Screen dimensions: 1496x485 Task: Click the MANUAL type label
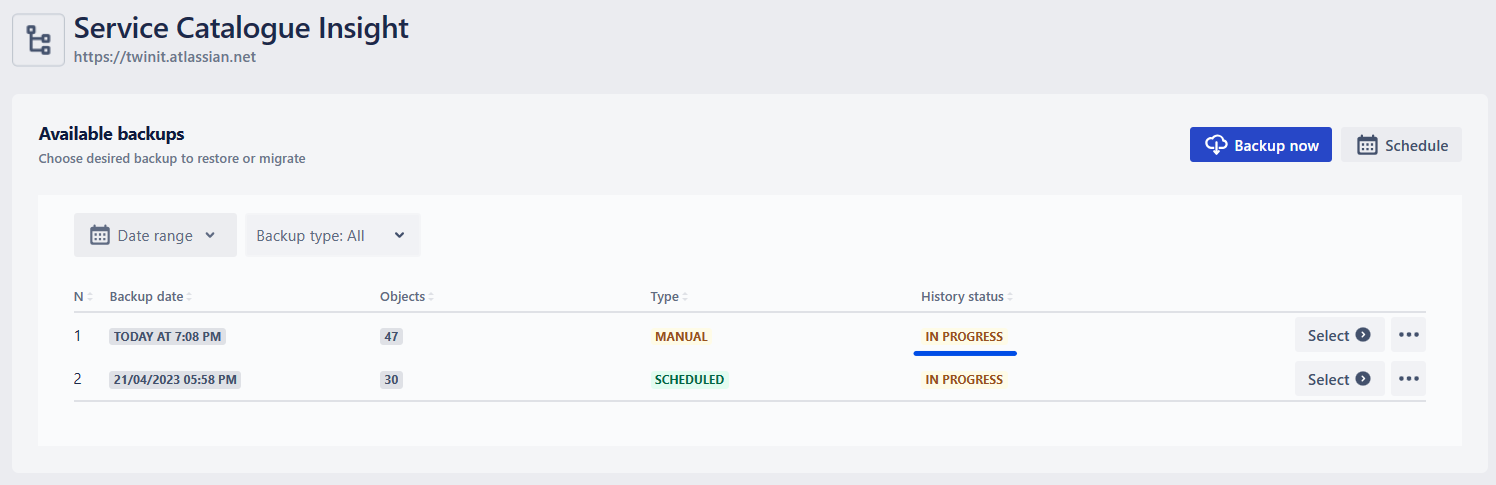click(x=681, y=337)
